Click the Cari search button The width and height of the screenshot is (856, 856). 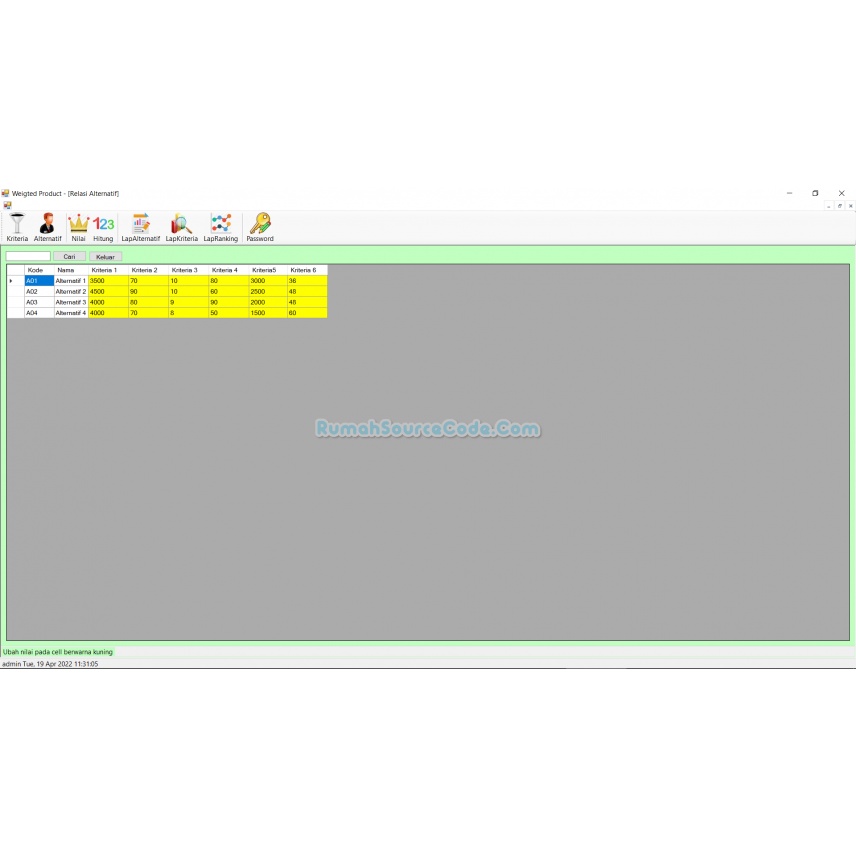[69, 257]
